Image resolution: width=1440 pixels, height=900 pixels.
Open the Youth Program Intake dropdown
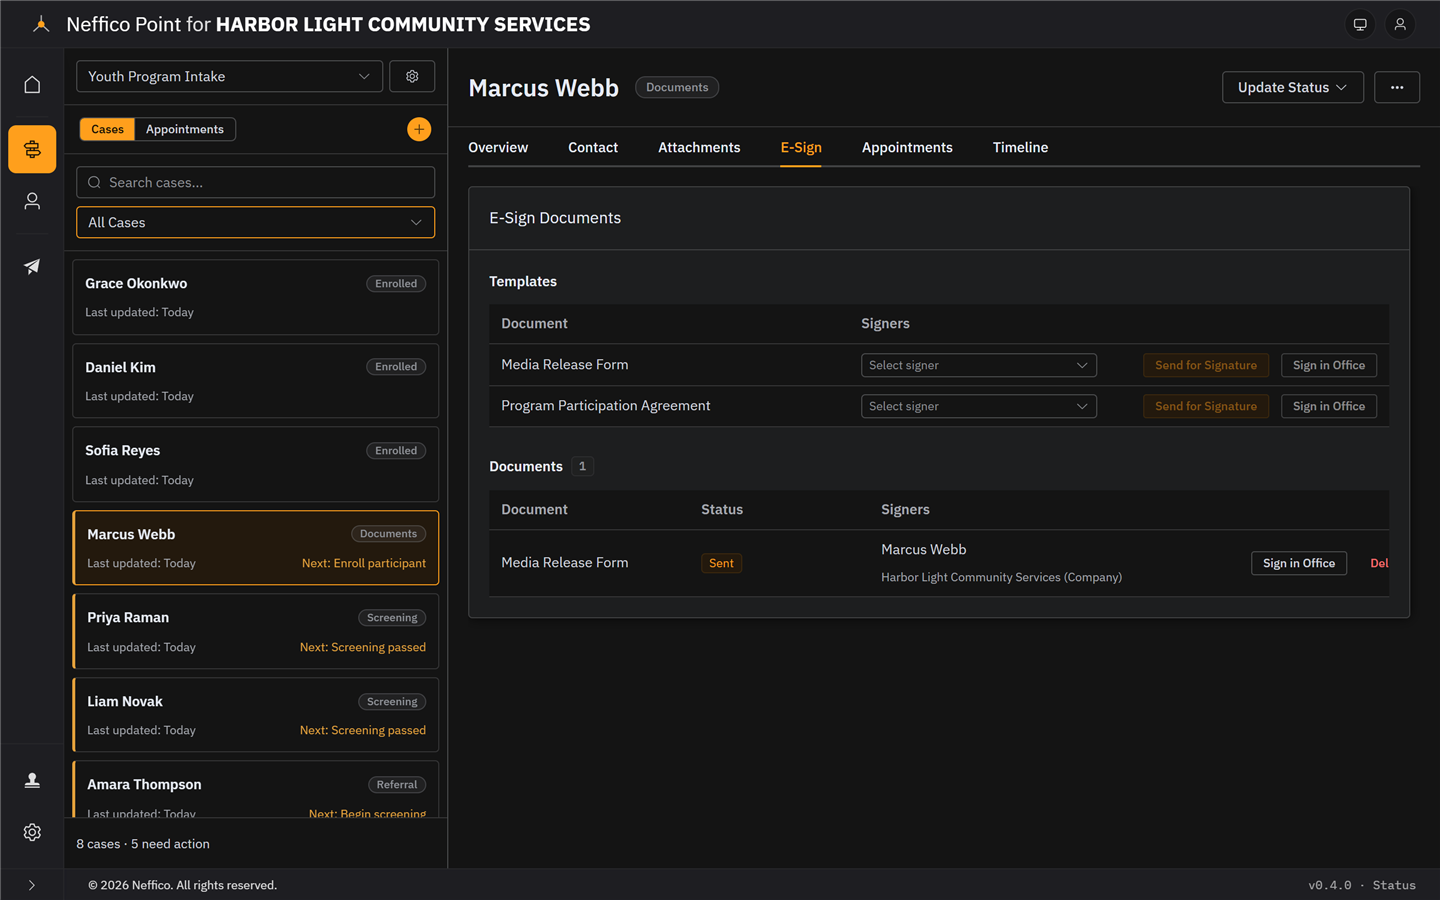pos(230,76)
